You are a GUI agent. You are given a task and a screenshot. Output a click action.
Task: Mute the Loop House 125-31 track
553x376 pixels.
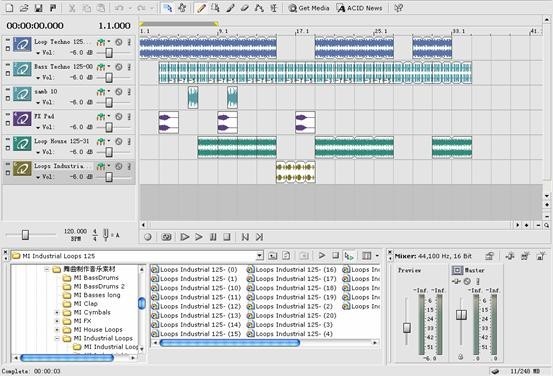pos(119,141)
